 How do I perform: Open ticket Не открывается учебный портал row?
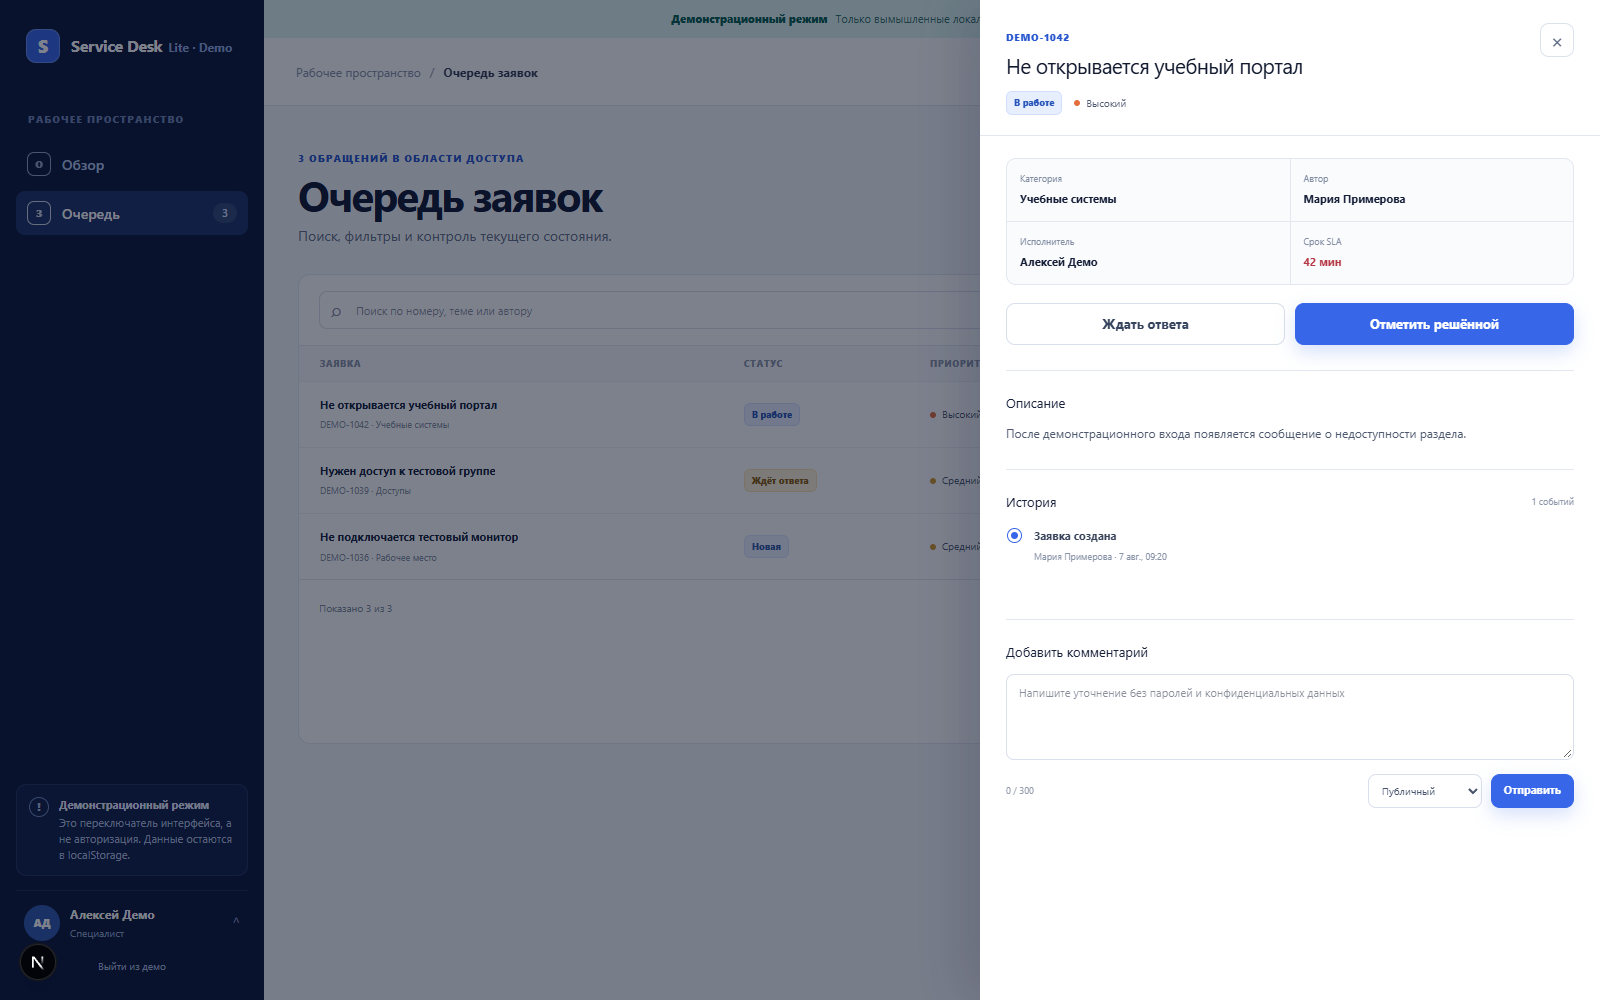coord(640,414)
